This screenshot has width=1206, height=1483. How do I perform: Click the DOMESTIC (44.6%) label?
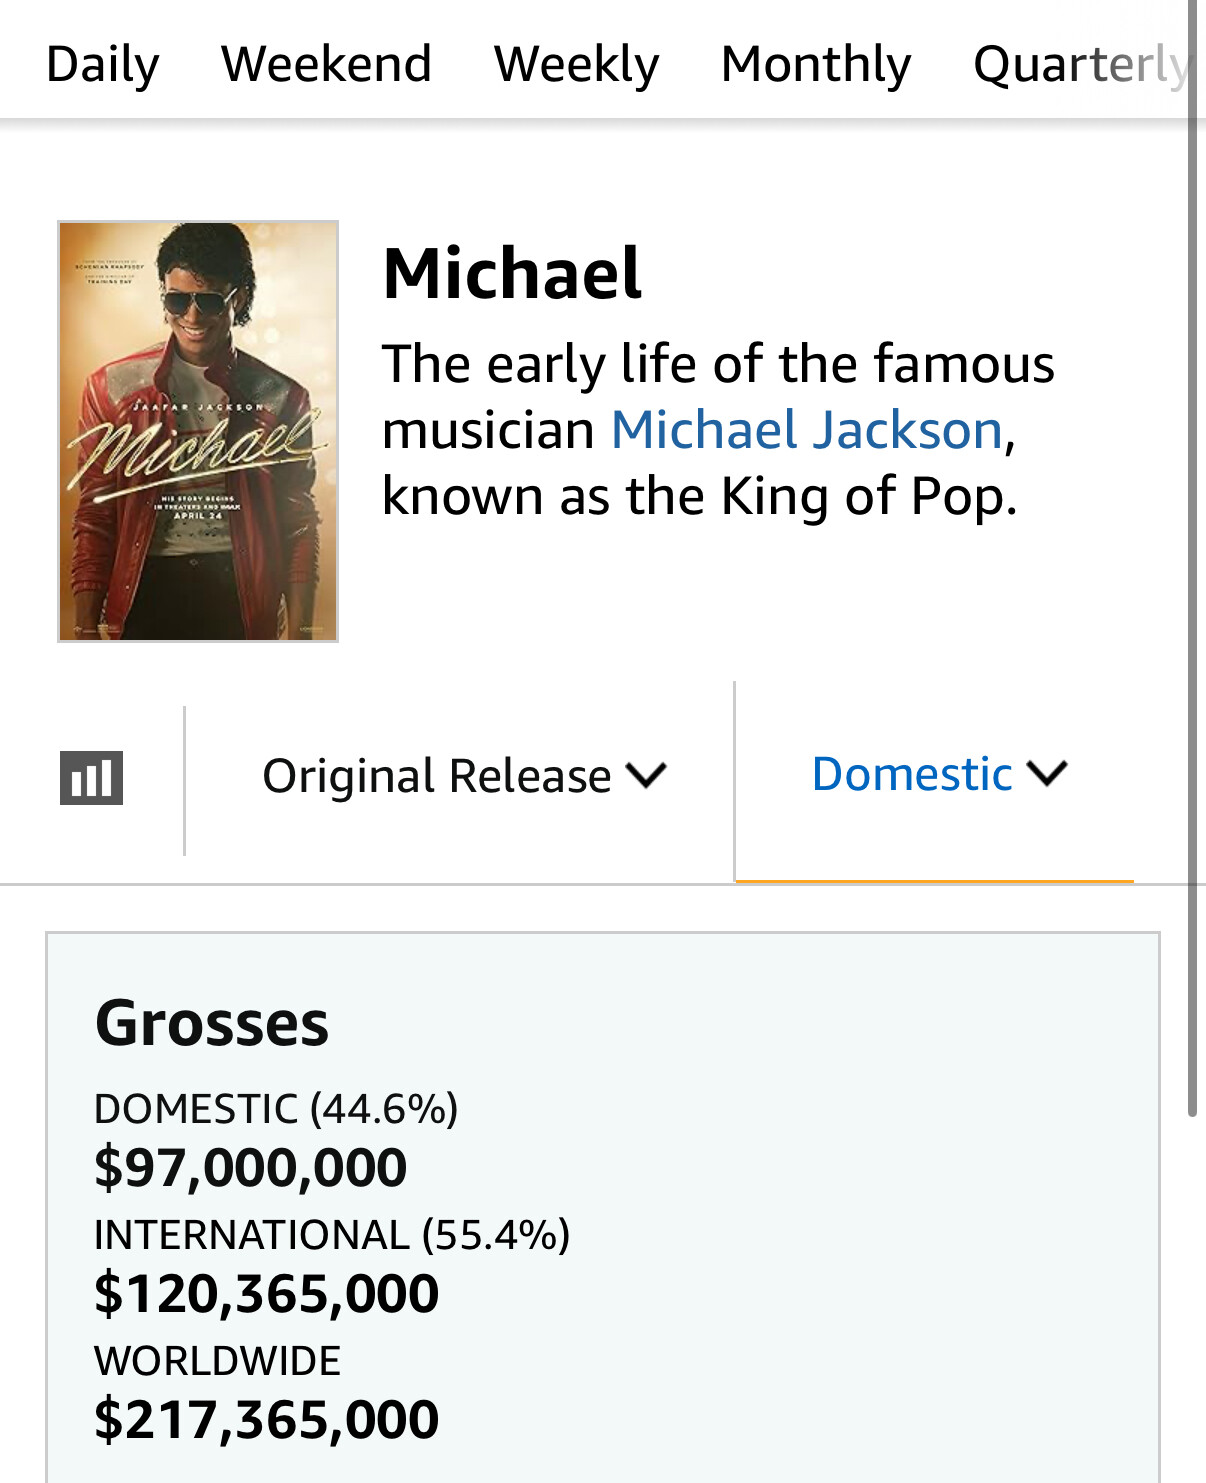pyautogui.click(x=276, y=1109)
